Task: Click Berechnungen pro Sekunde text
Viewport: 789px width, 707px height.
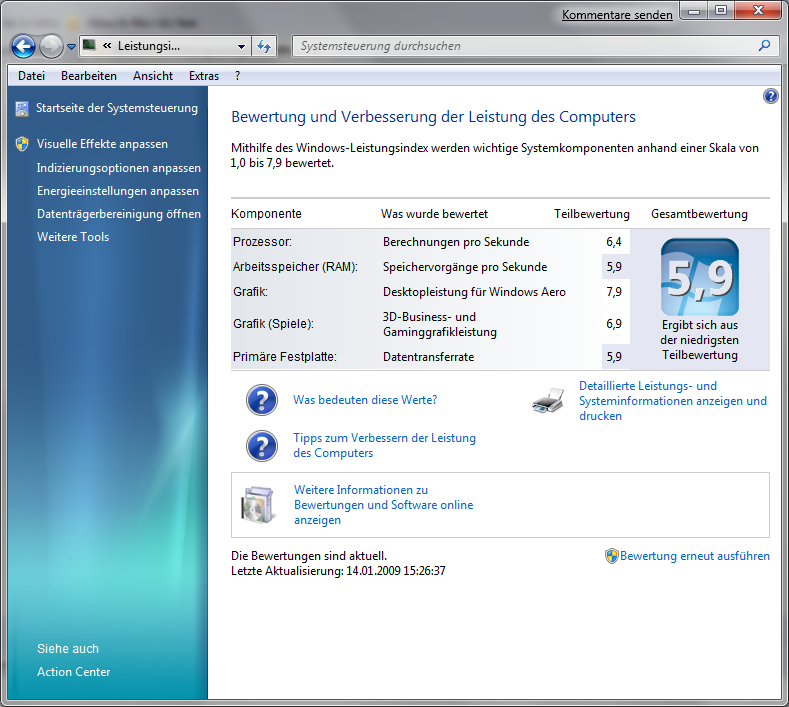Action: pyautogui.click(x=456, y=242)
